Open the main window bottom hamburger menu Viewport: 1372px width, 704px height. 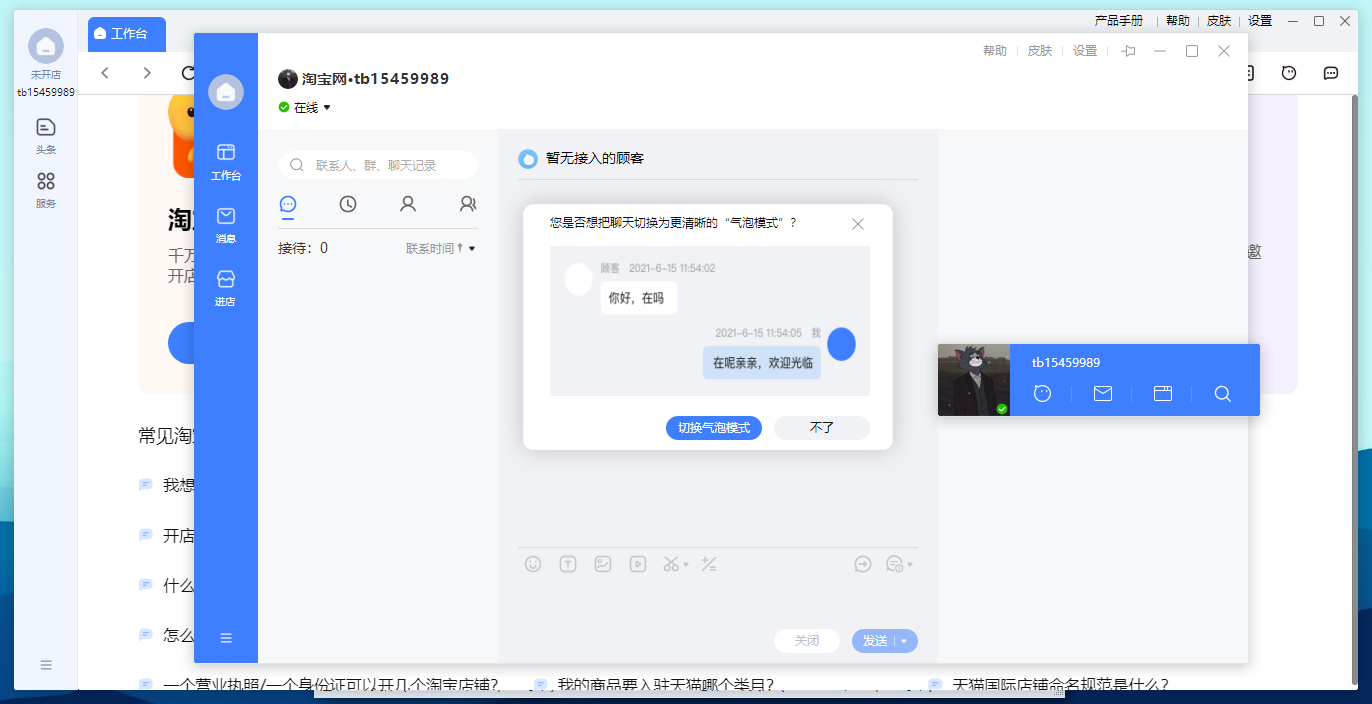point(46,665)
